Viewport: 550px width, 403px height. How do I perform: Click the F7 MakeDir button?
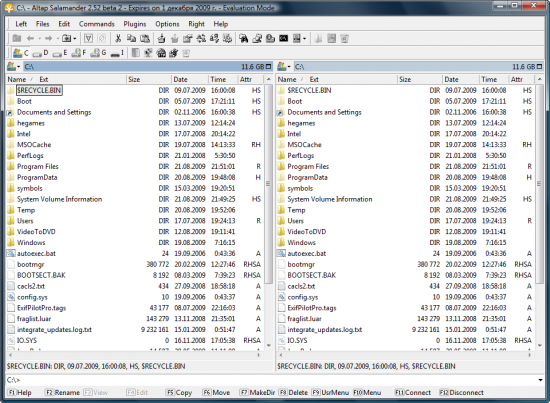coord(257,392)
